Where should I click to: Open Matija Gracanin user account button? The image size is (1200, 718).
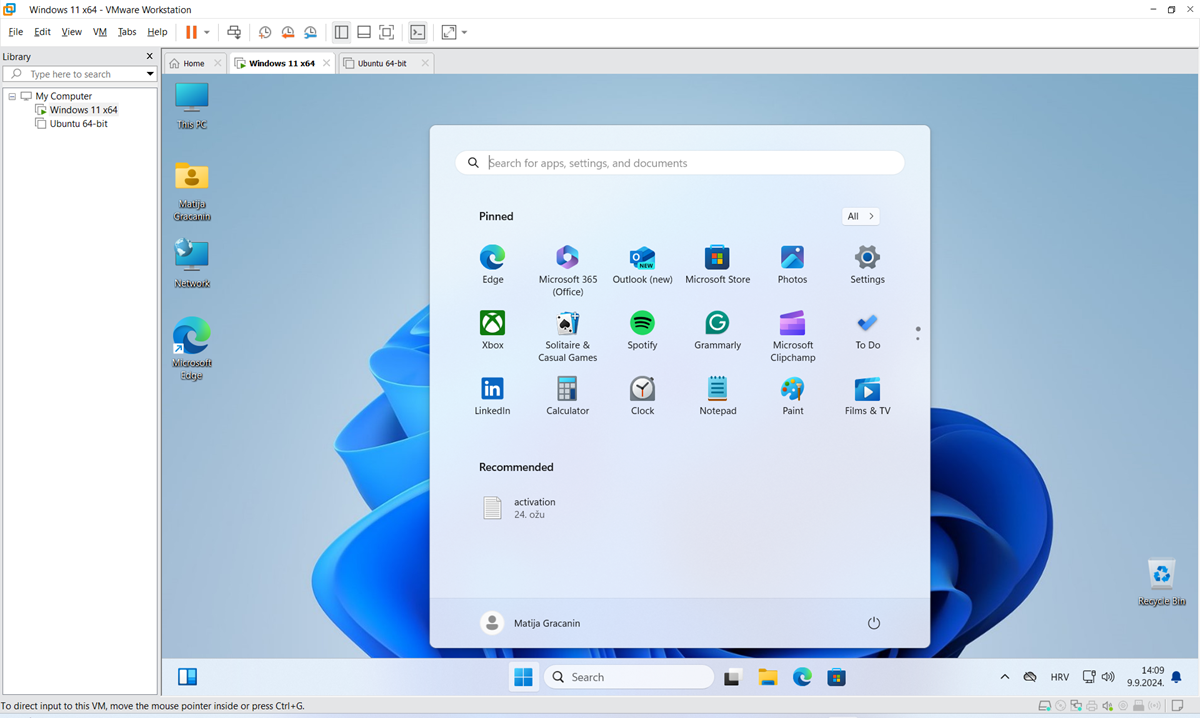(x=530, y=623)
